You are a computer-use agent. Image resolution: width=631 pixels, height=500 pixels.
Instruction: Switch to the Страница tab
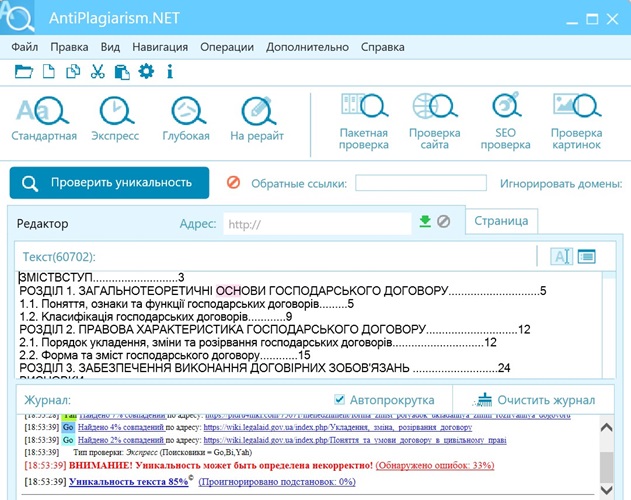point(501,221)
